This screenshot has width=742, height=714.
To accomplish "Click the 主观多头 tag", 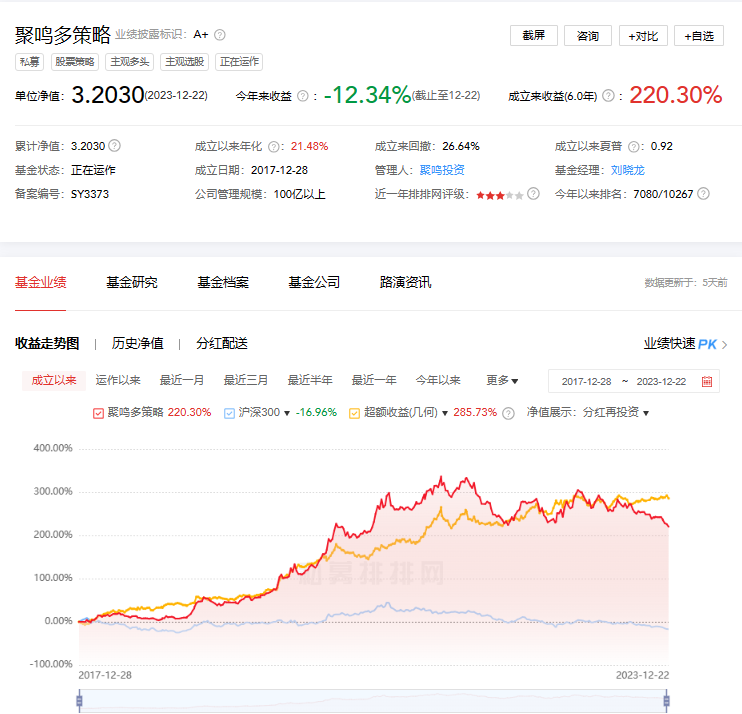I will 130,62.
